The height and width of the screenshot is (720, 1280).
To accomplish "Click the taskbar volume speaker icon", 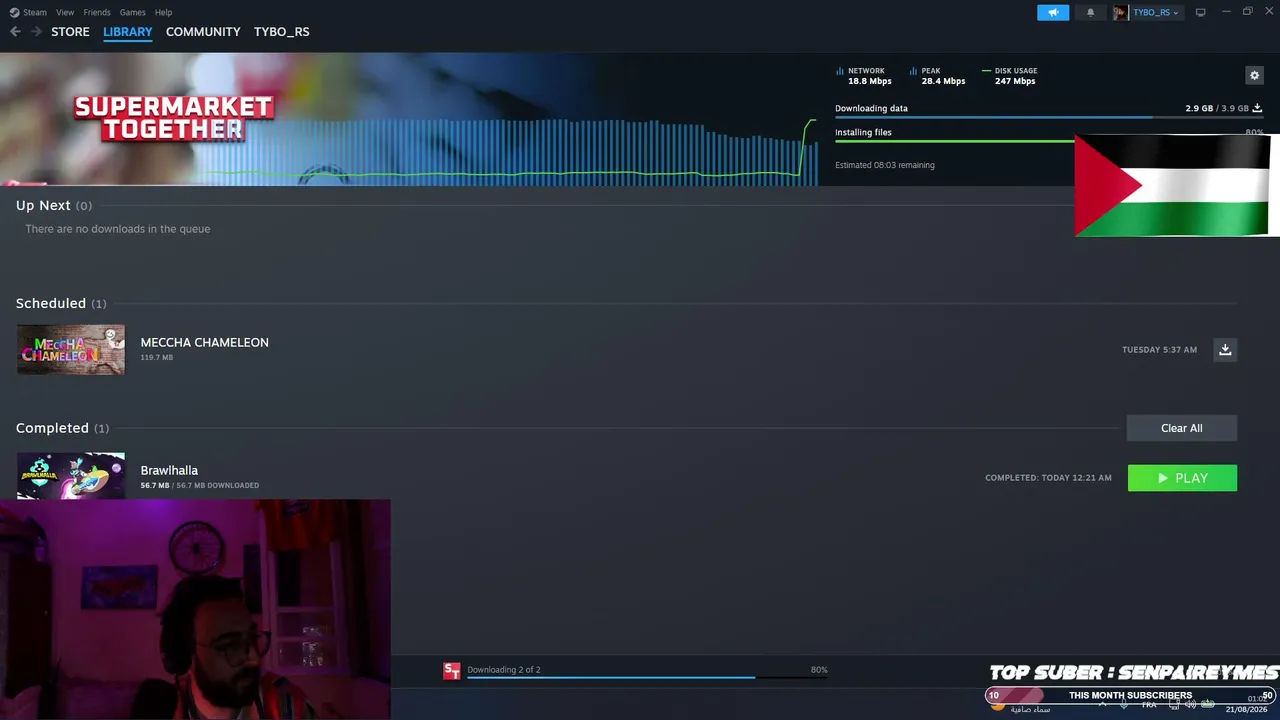I will pyautogui.click(x=1190, y=705).
